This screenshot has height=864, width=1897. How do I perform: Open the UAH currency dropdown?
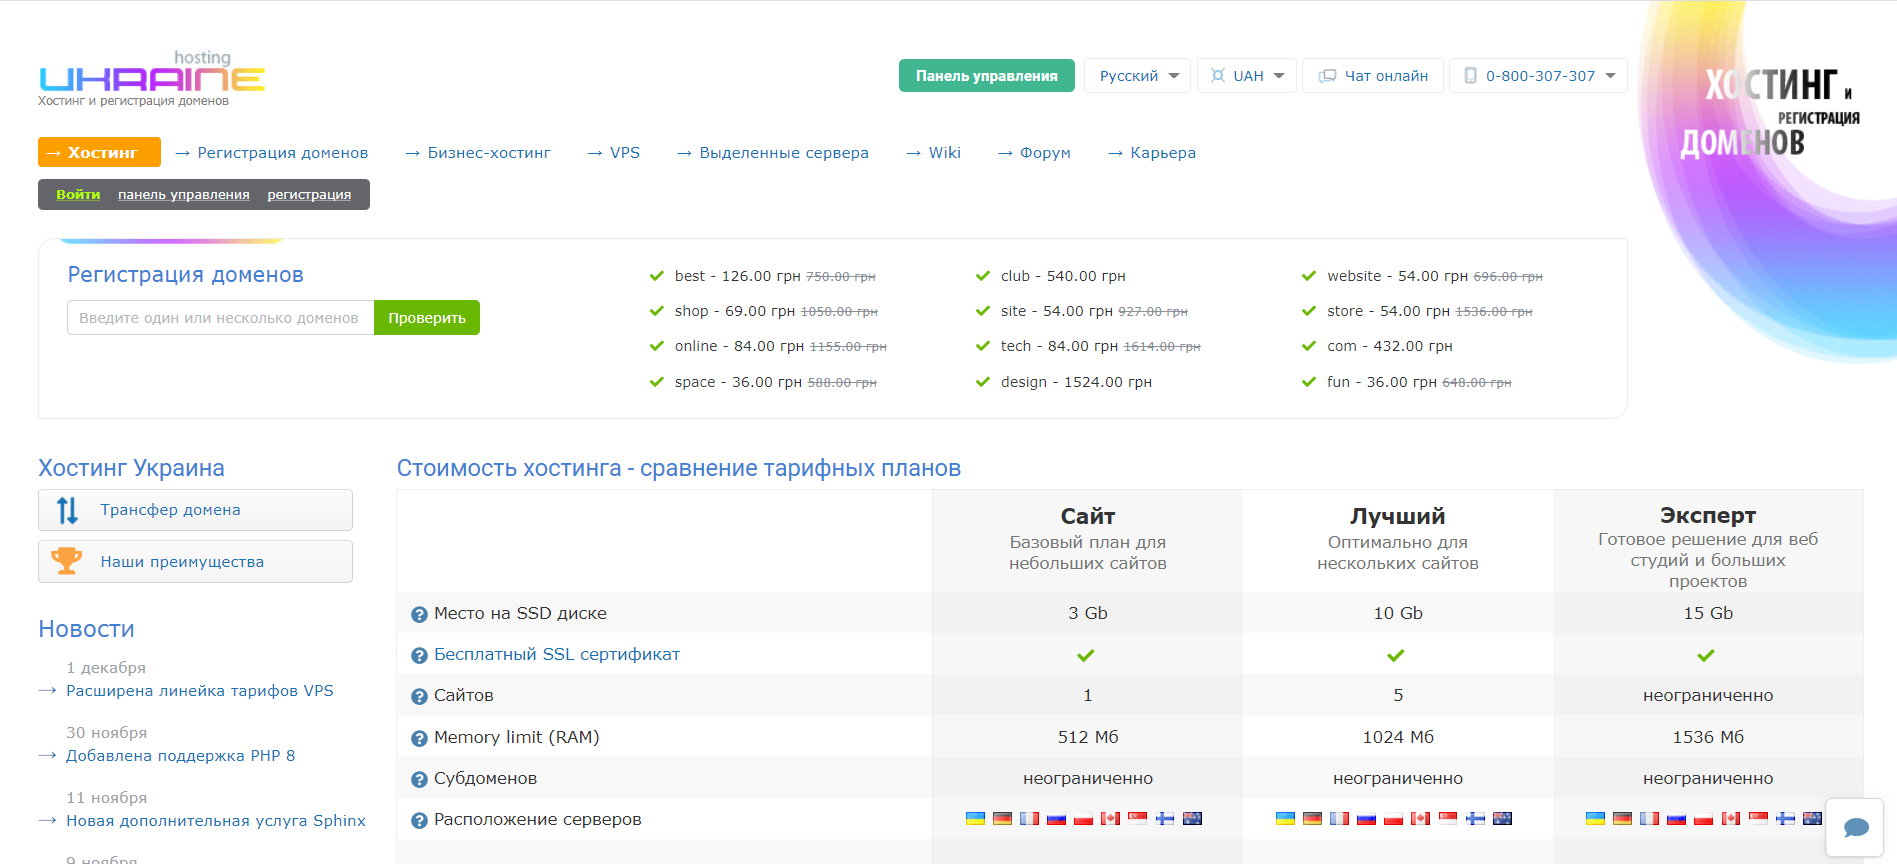pos(1247,76)
